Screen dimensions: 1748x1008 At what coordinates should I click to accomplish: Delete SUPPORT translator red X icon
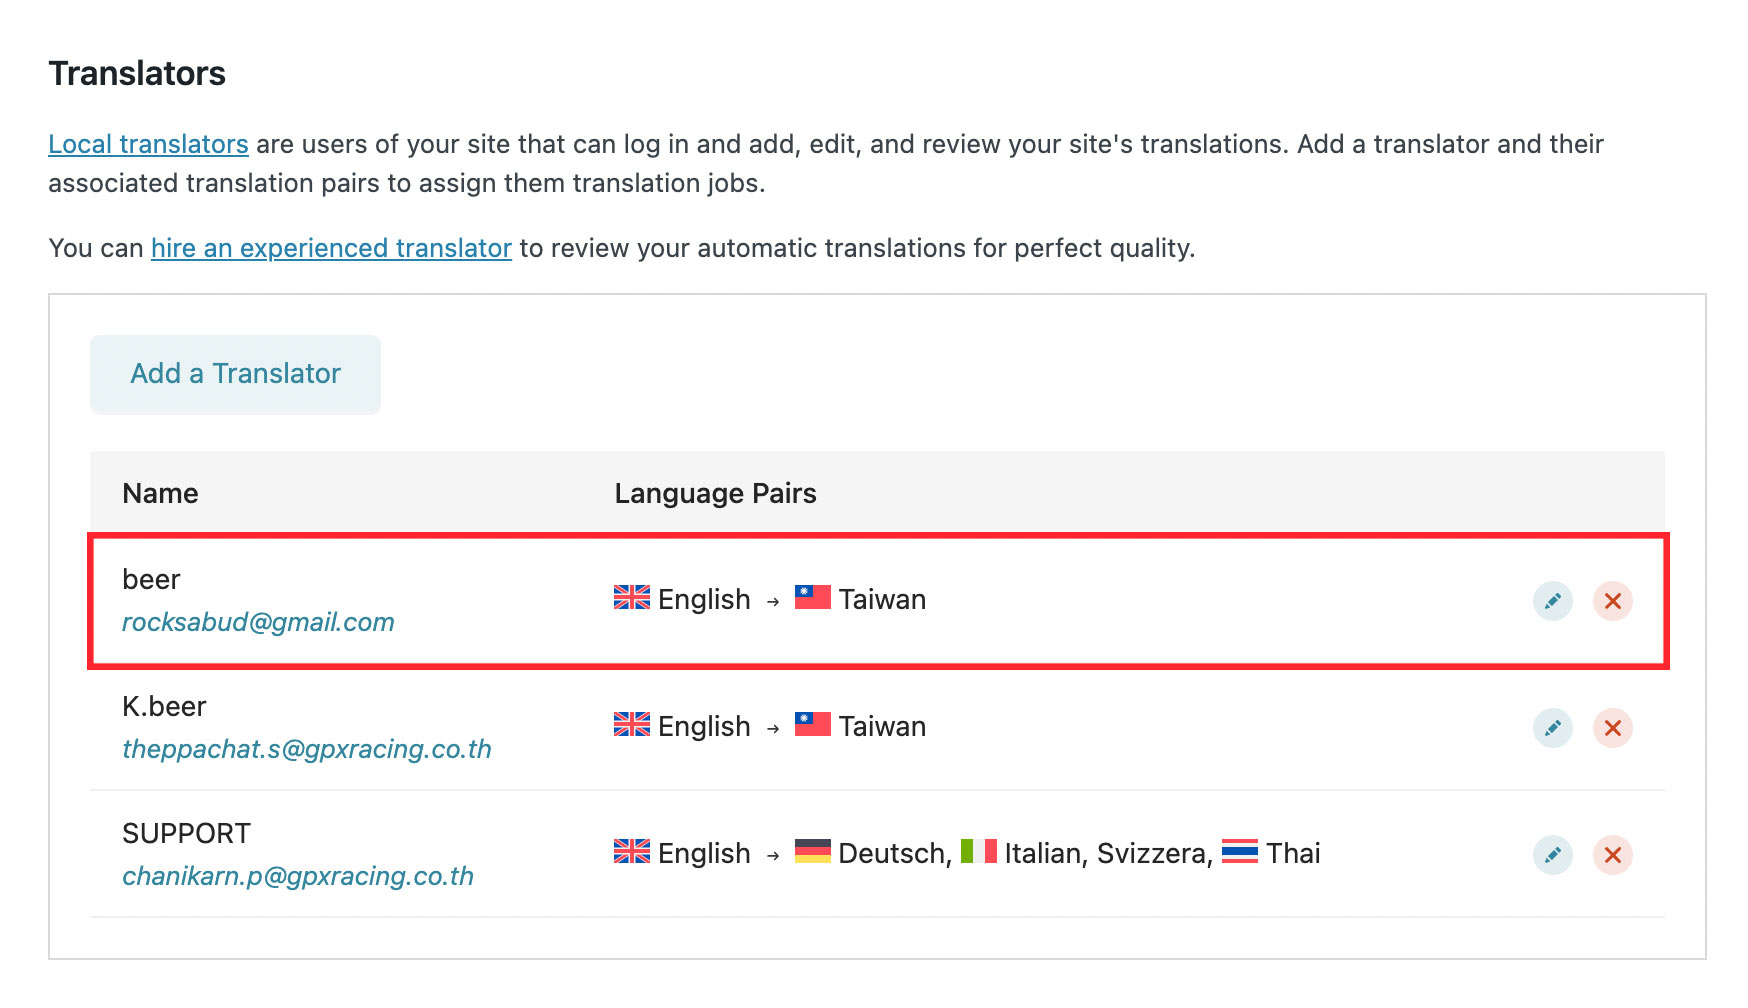pos(1612,855)
